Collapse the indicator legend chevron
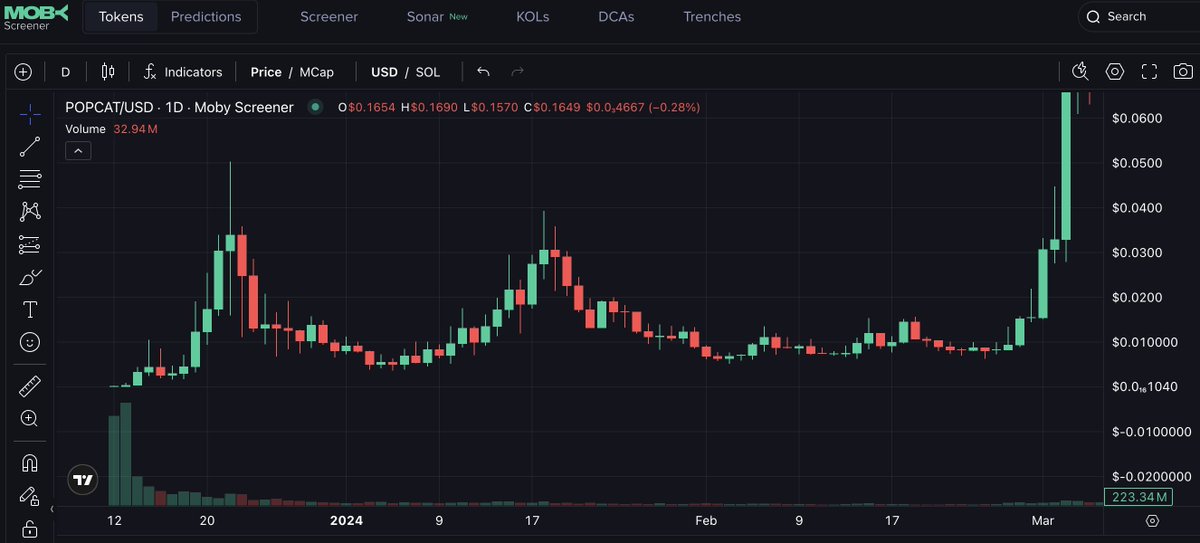Image resolution: width=1200 pixels, height=543 pixels. pyautogui.click(x=78, y=151)
